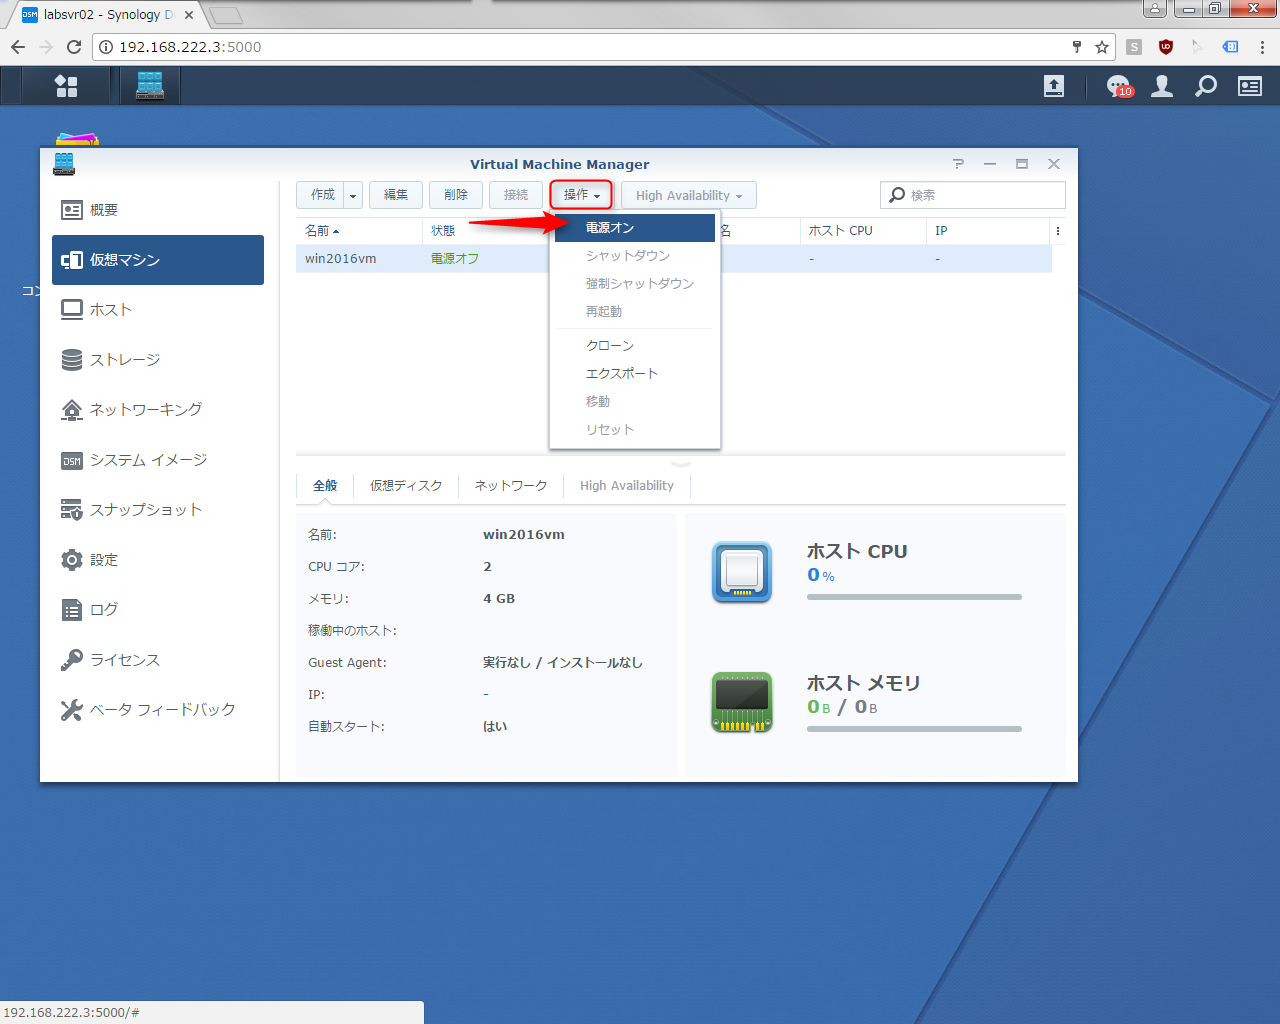Sort by the 名前 column header
Screen dimensions: 1280x1024
[358, 231]
